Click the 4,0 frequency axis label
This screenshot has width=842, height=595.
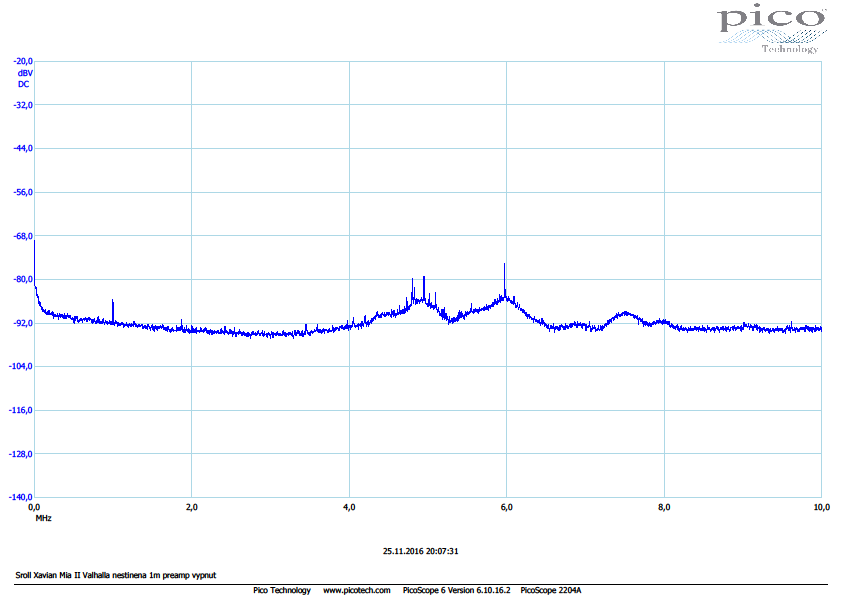[349, 507]
